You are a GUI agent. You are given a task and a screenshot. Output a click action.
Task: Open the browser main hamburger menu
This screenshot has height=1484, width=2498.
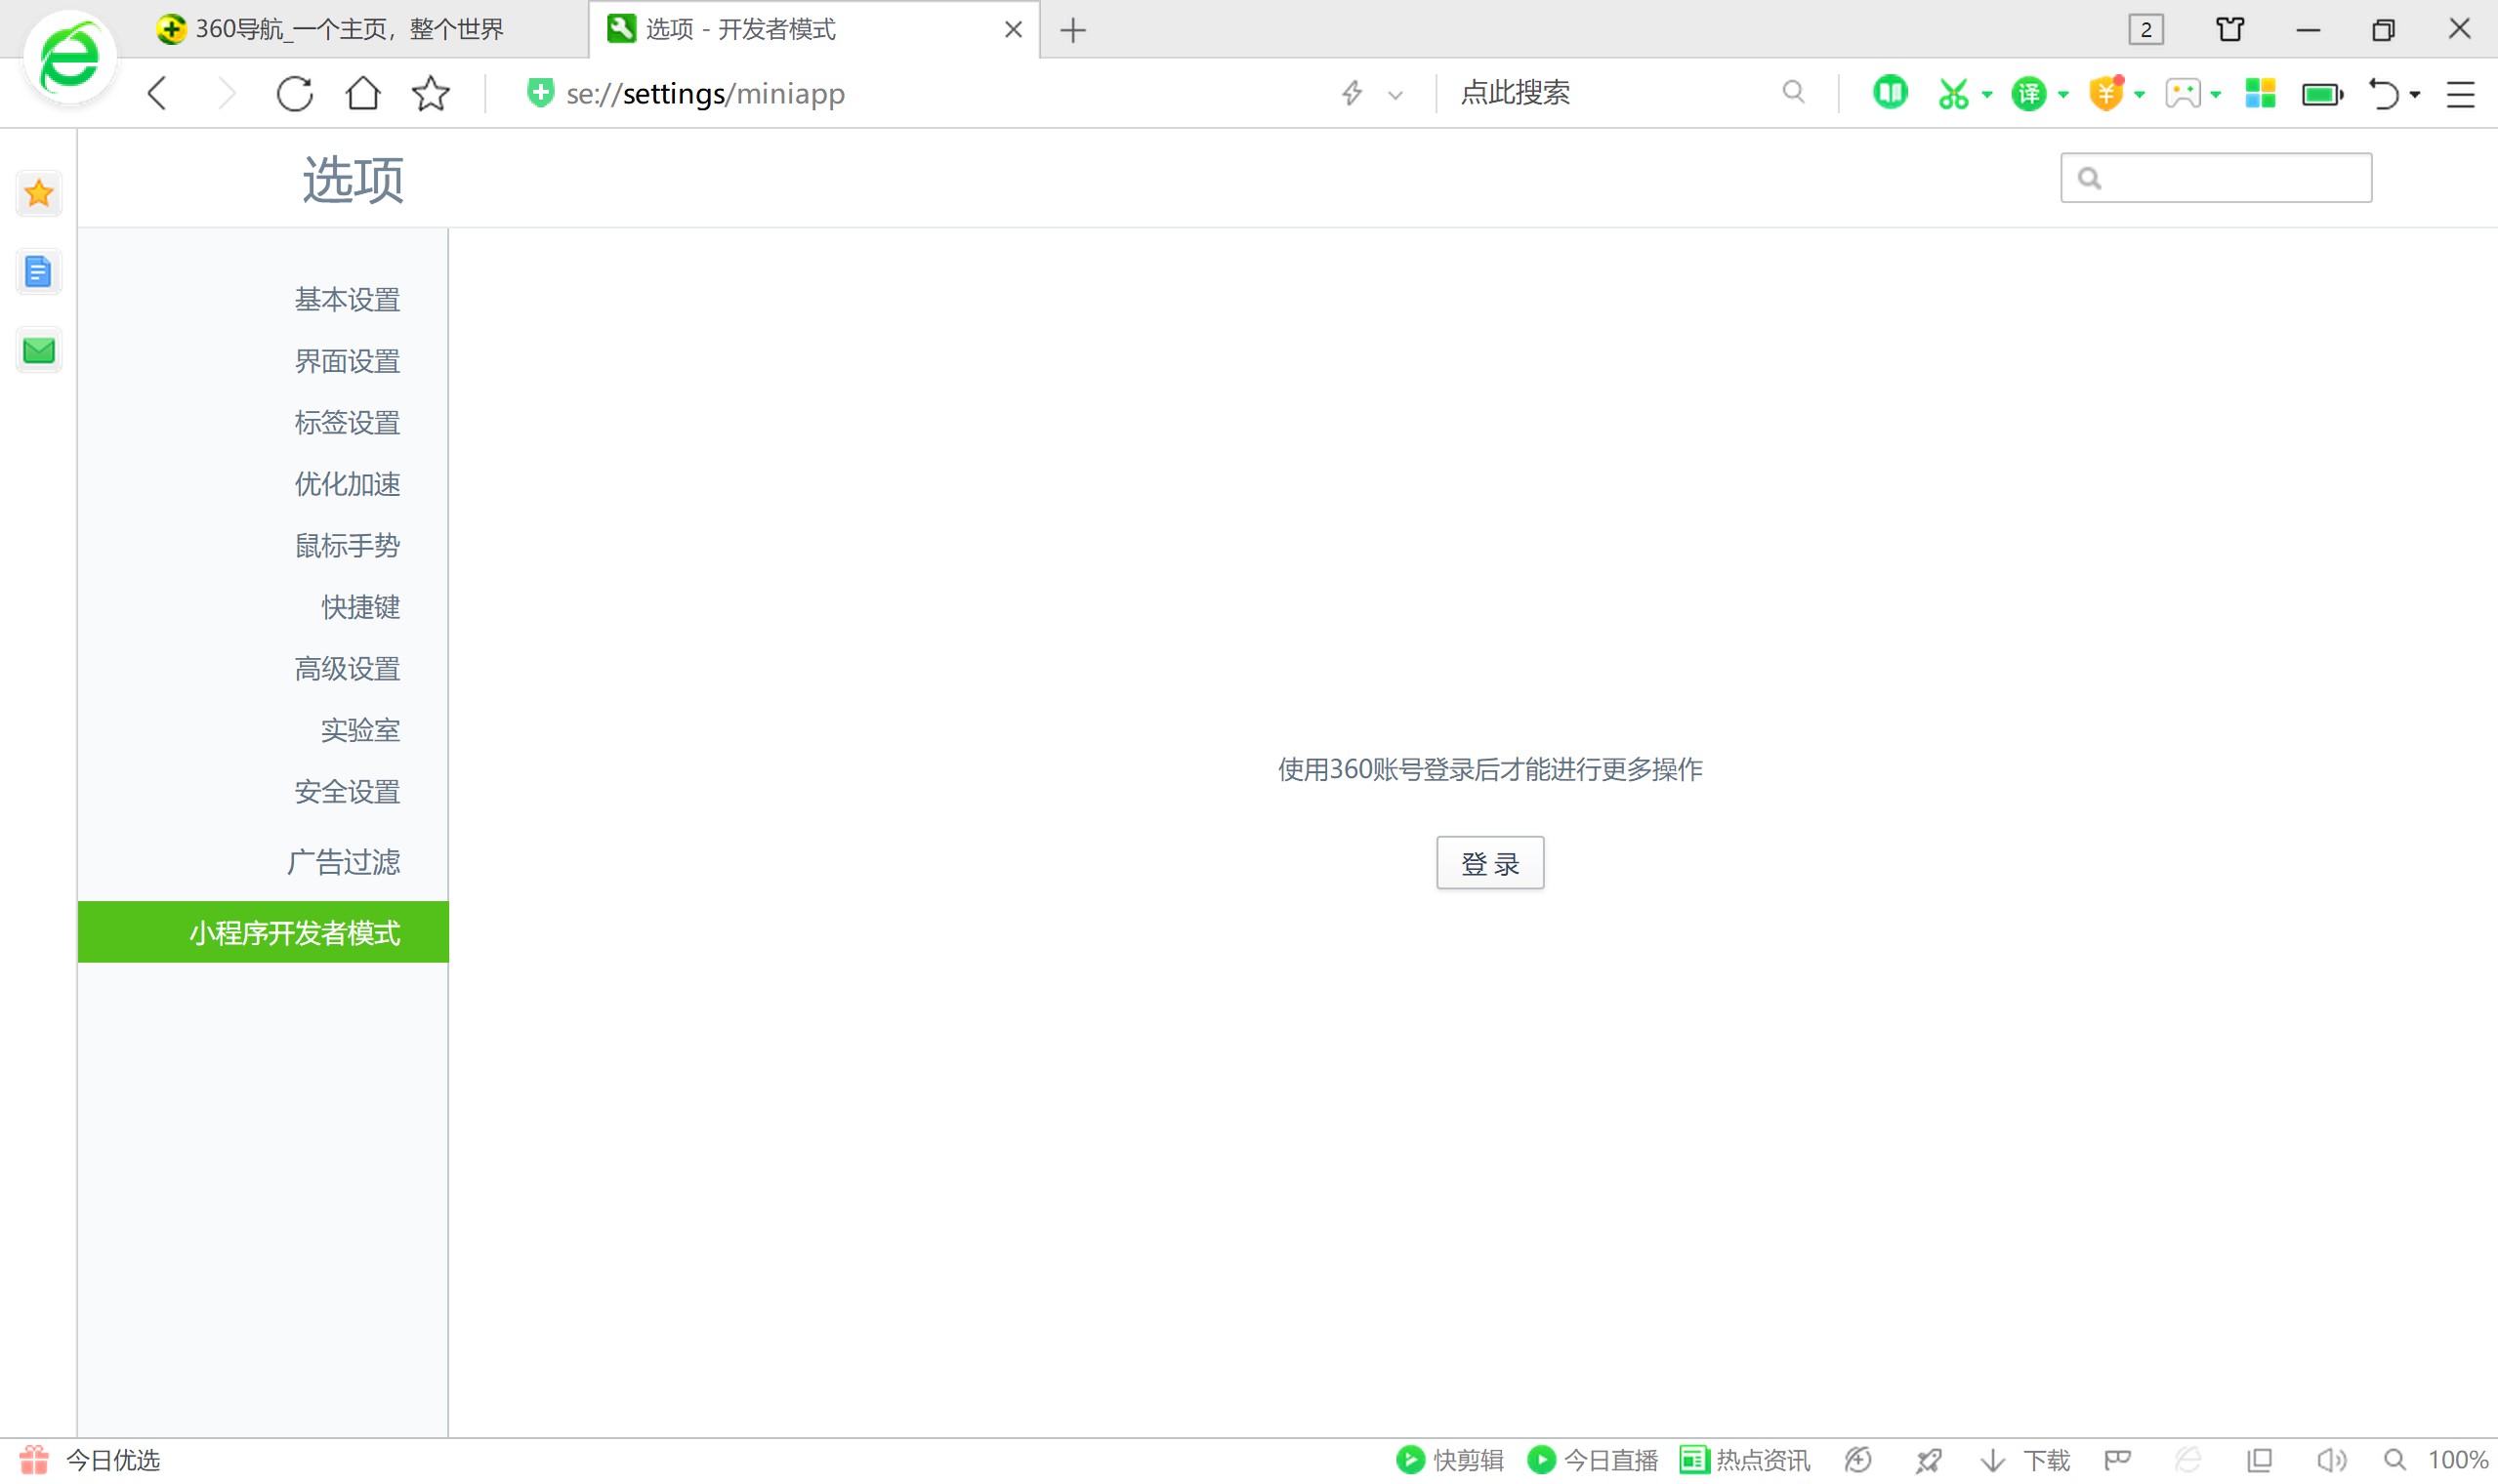[2460, 95]
